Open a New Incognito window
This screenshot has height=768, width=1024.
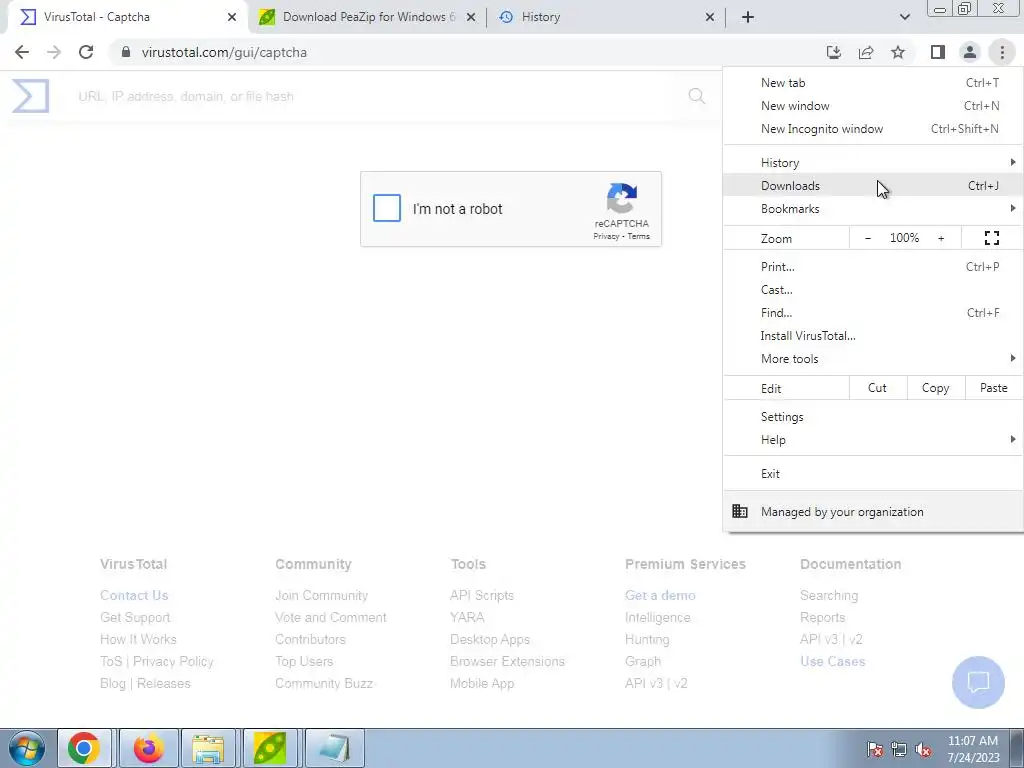tap(873, 129)
